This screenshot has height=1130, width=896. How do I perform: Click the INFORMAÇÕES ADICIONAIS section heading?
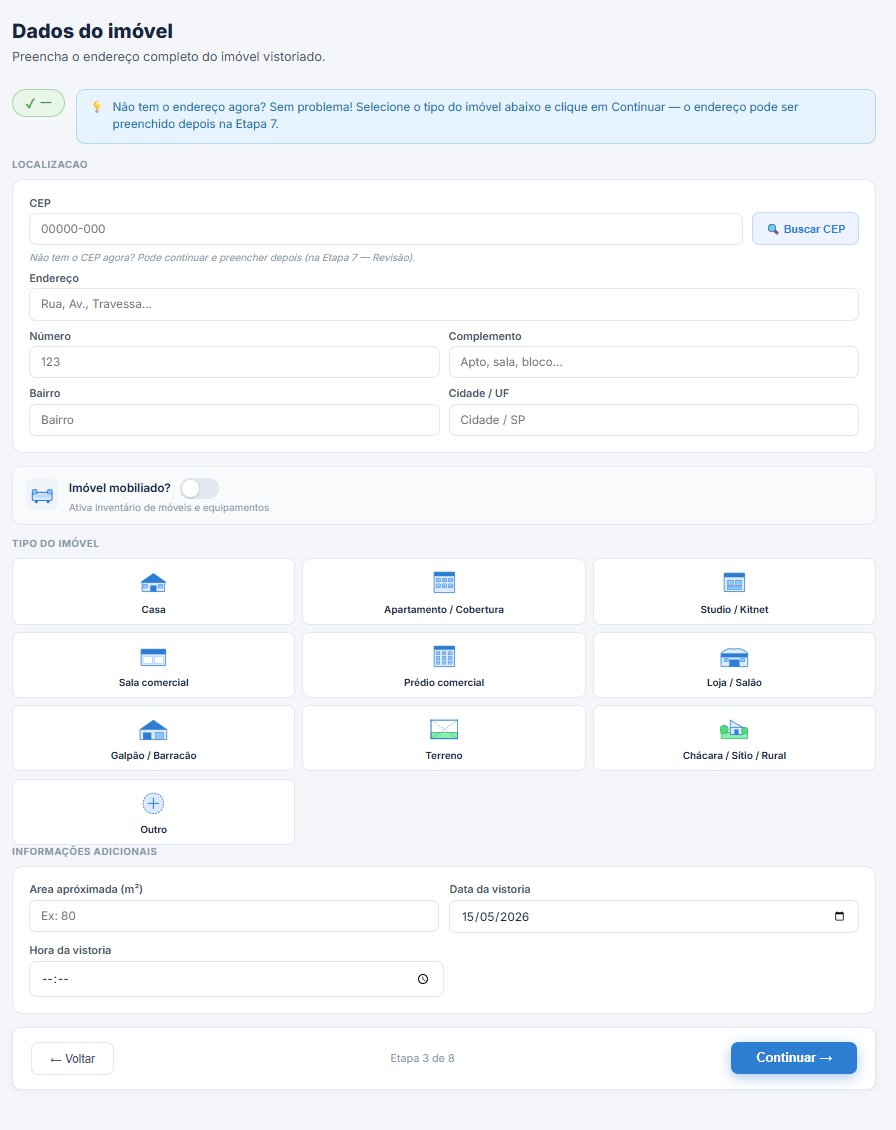84,851
